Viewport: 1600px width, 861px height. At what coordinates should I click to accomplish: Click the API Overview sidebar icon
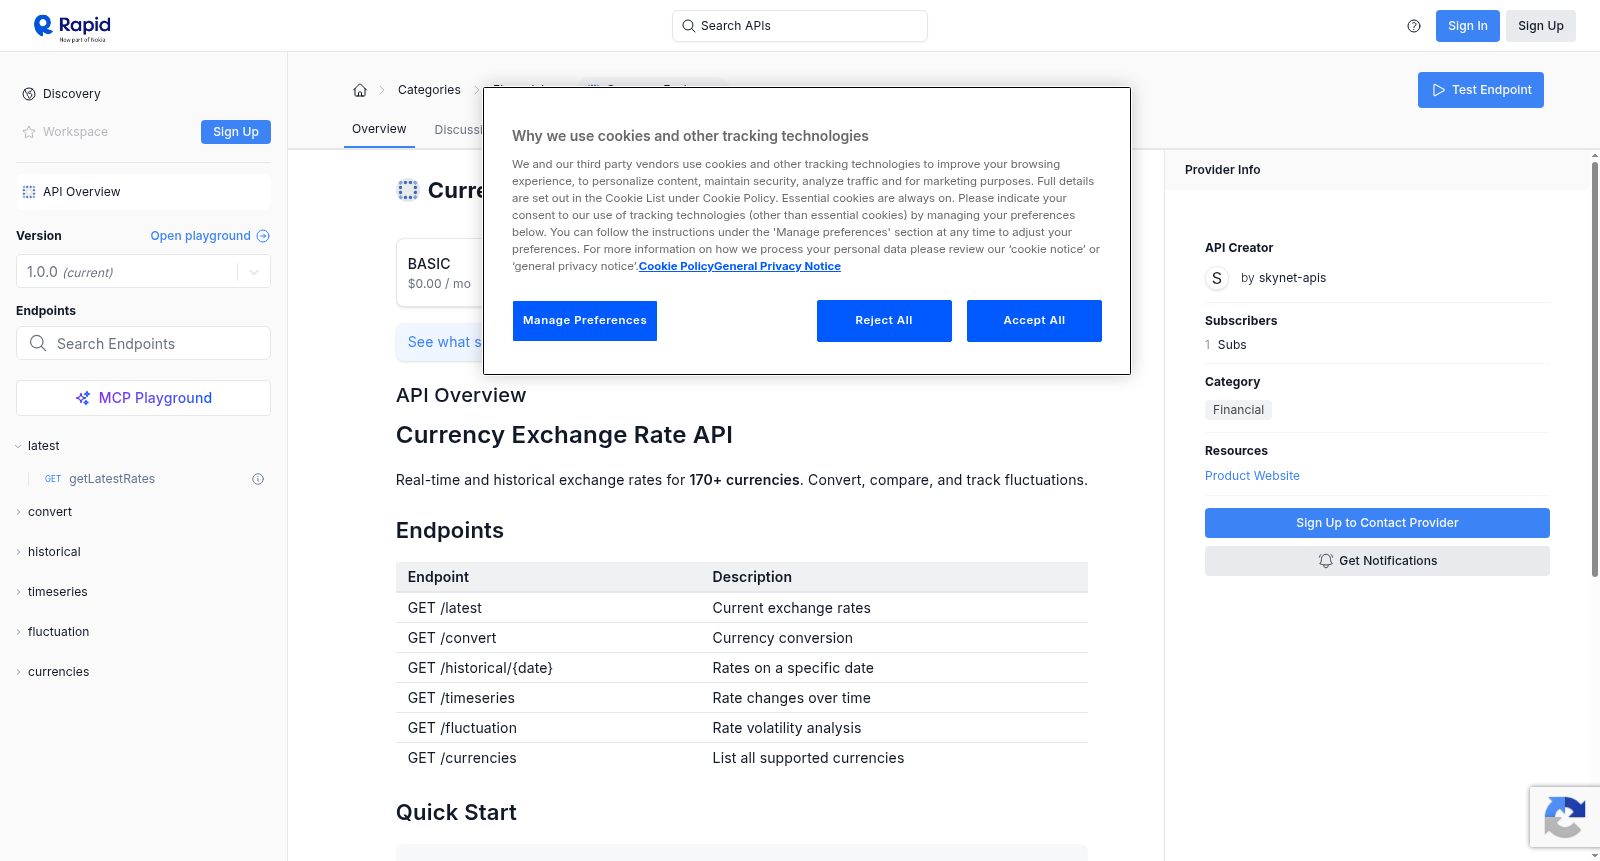click(29, 192)
